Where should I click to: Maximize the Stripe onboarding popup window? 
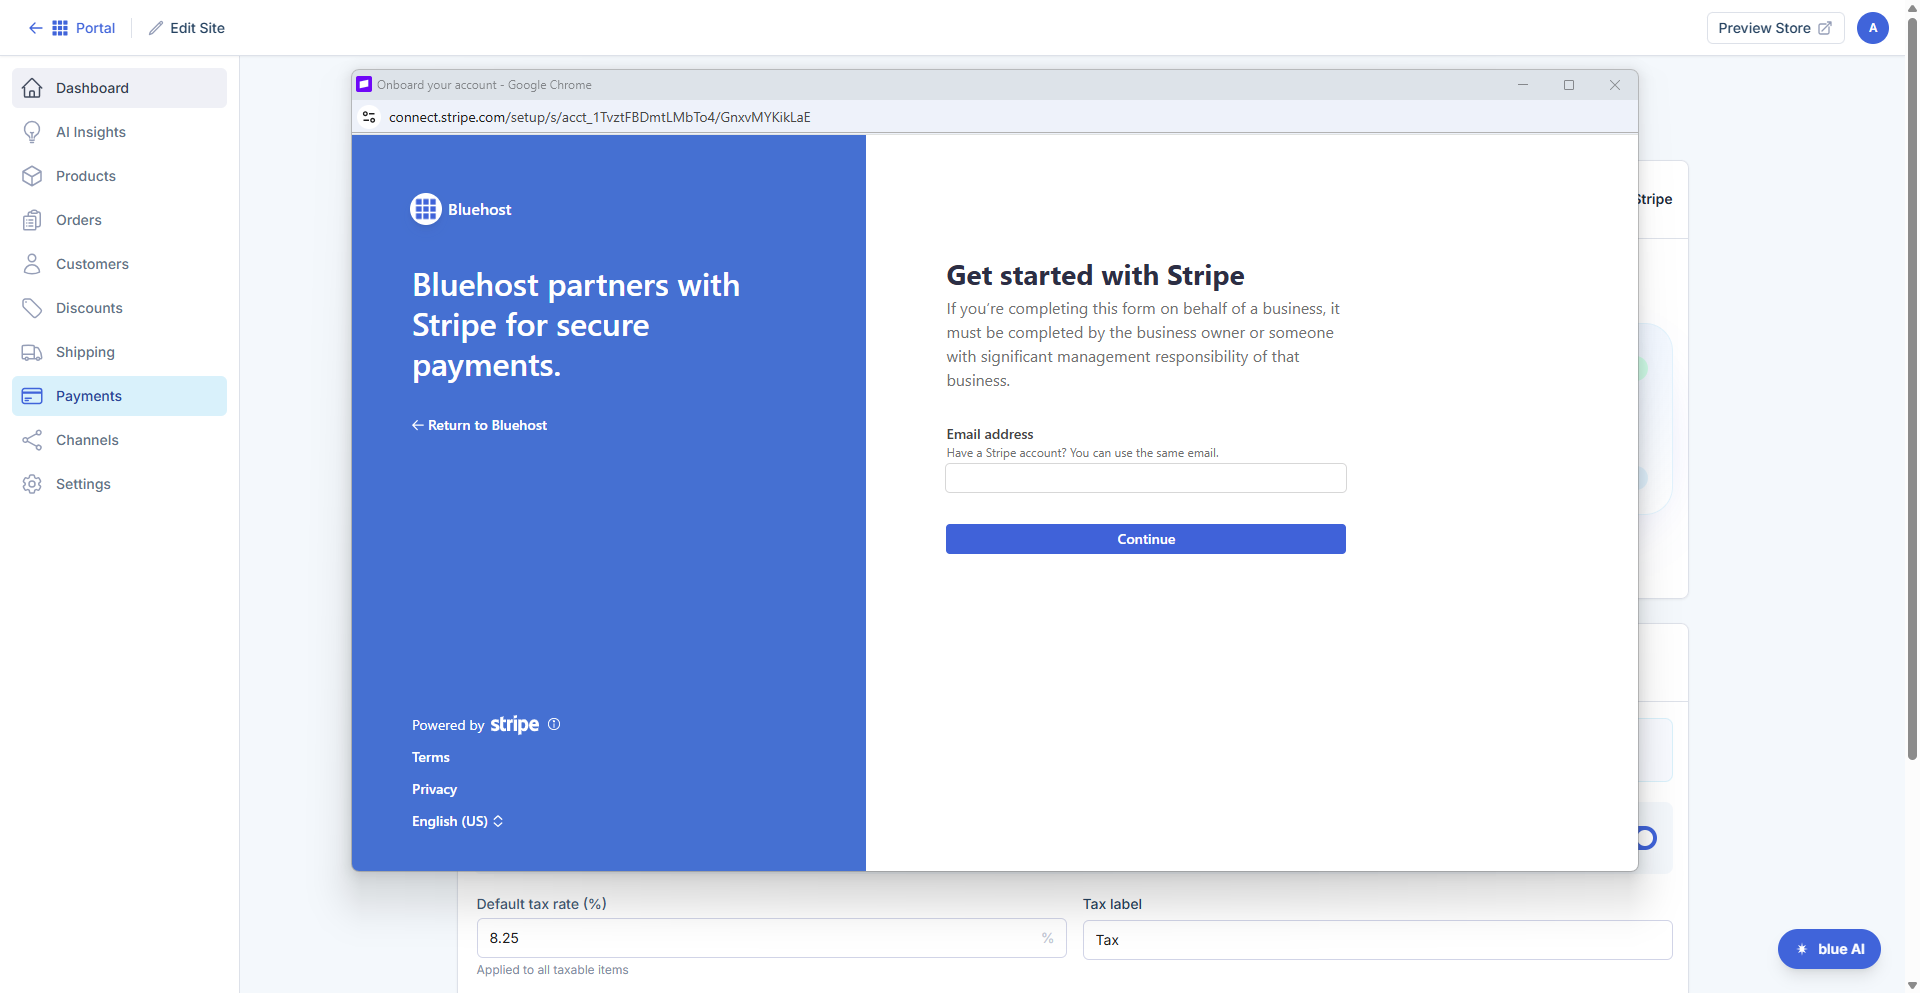(x=1569, y=85)
